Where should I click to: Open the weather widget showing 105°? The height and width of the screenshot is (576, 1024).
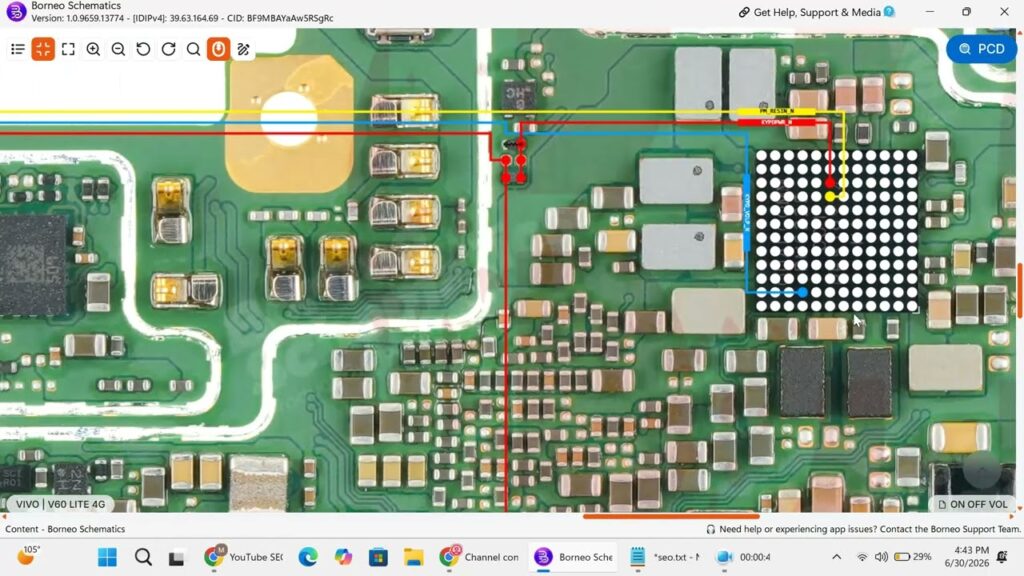[x=27, y=556]
